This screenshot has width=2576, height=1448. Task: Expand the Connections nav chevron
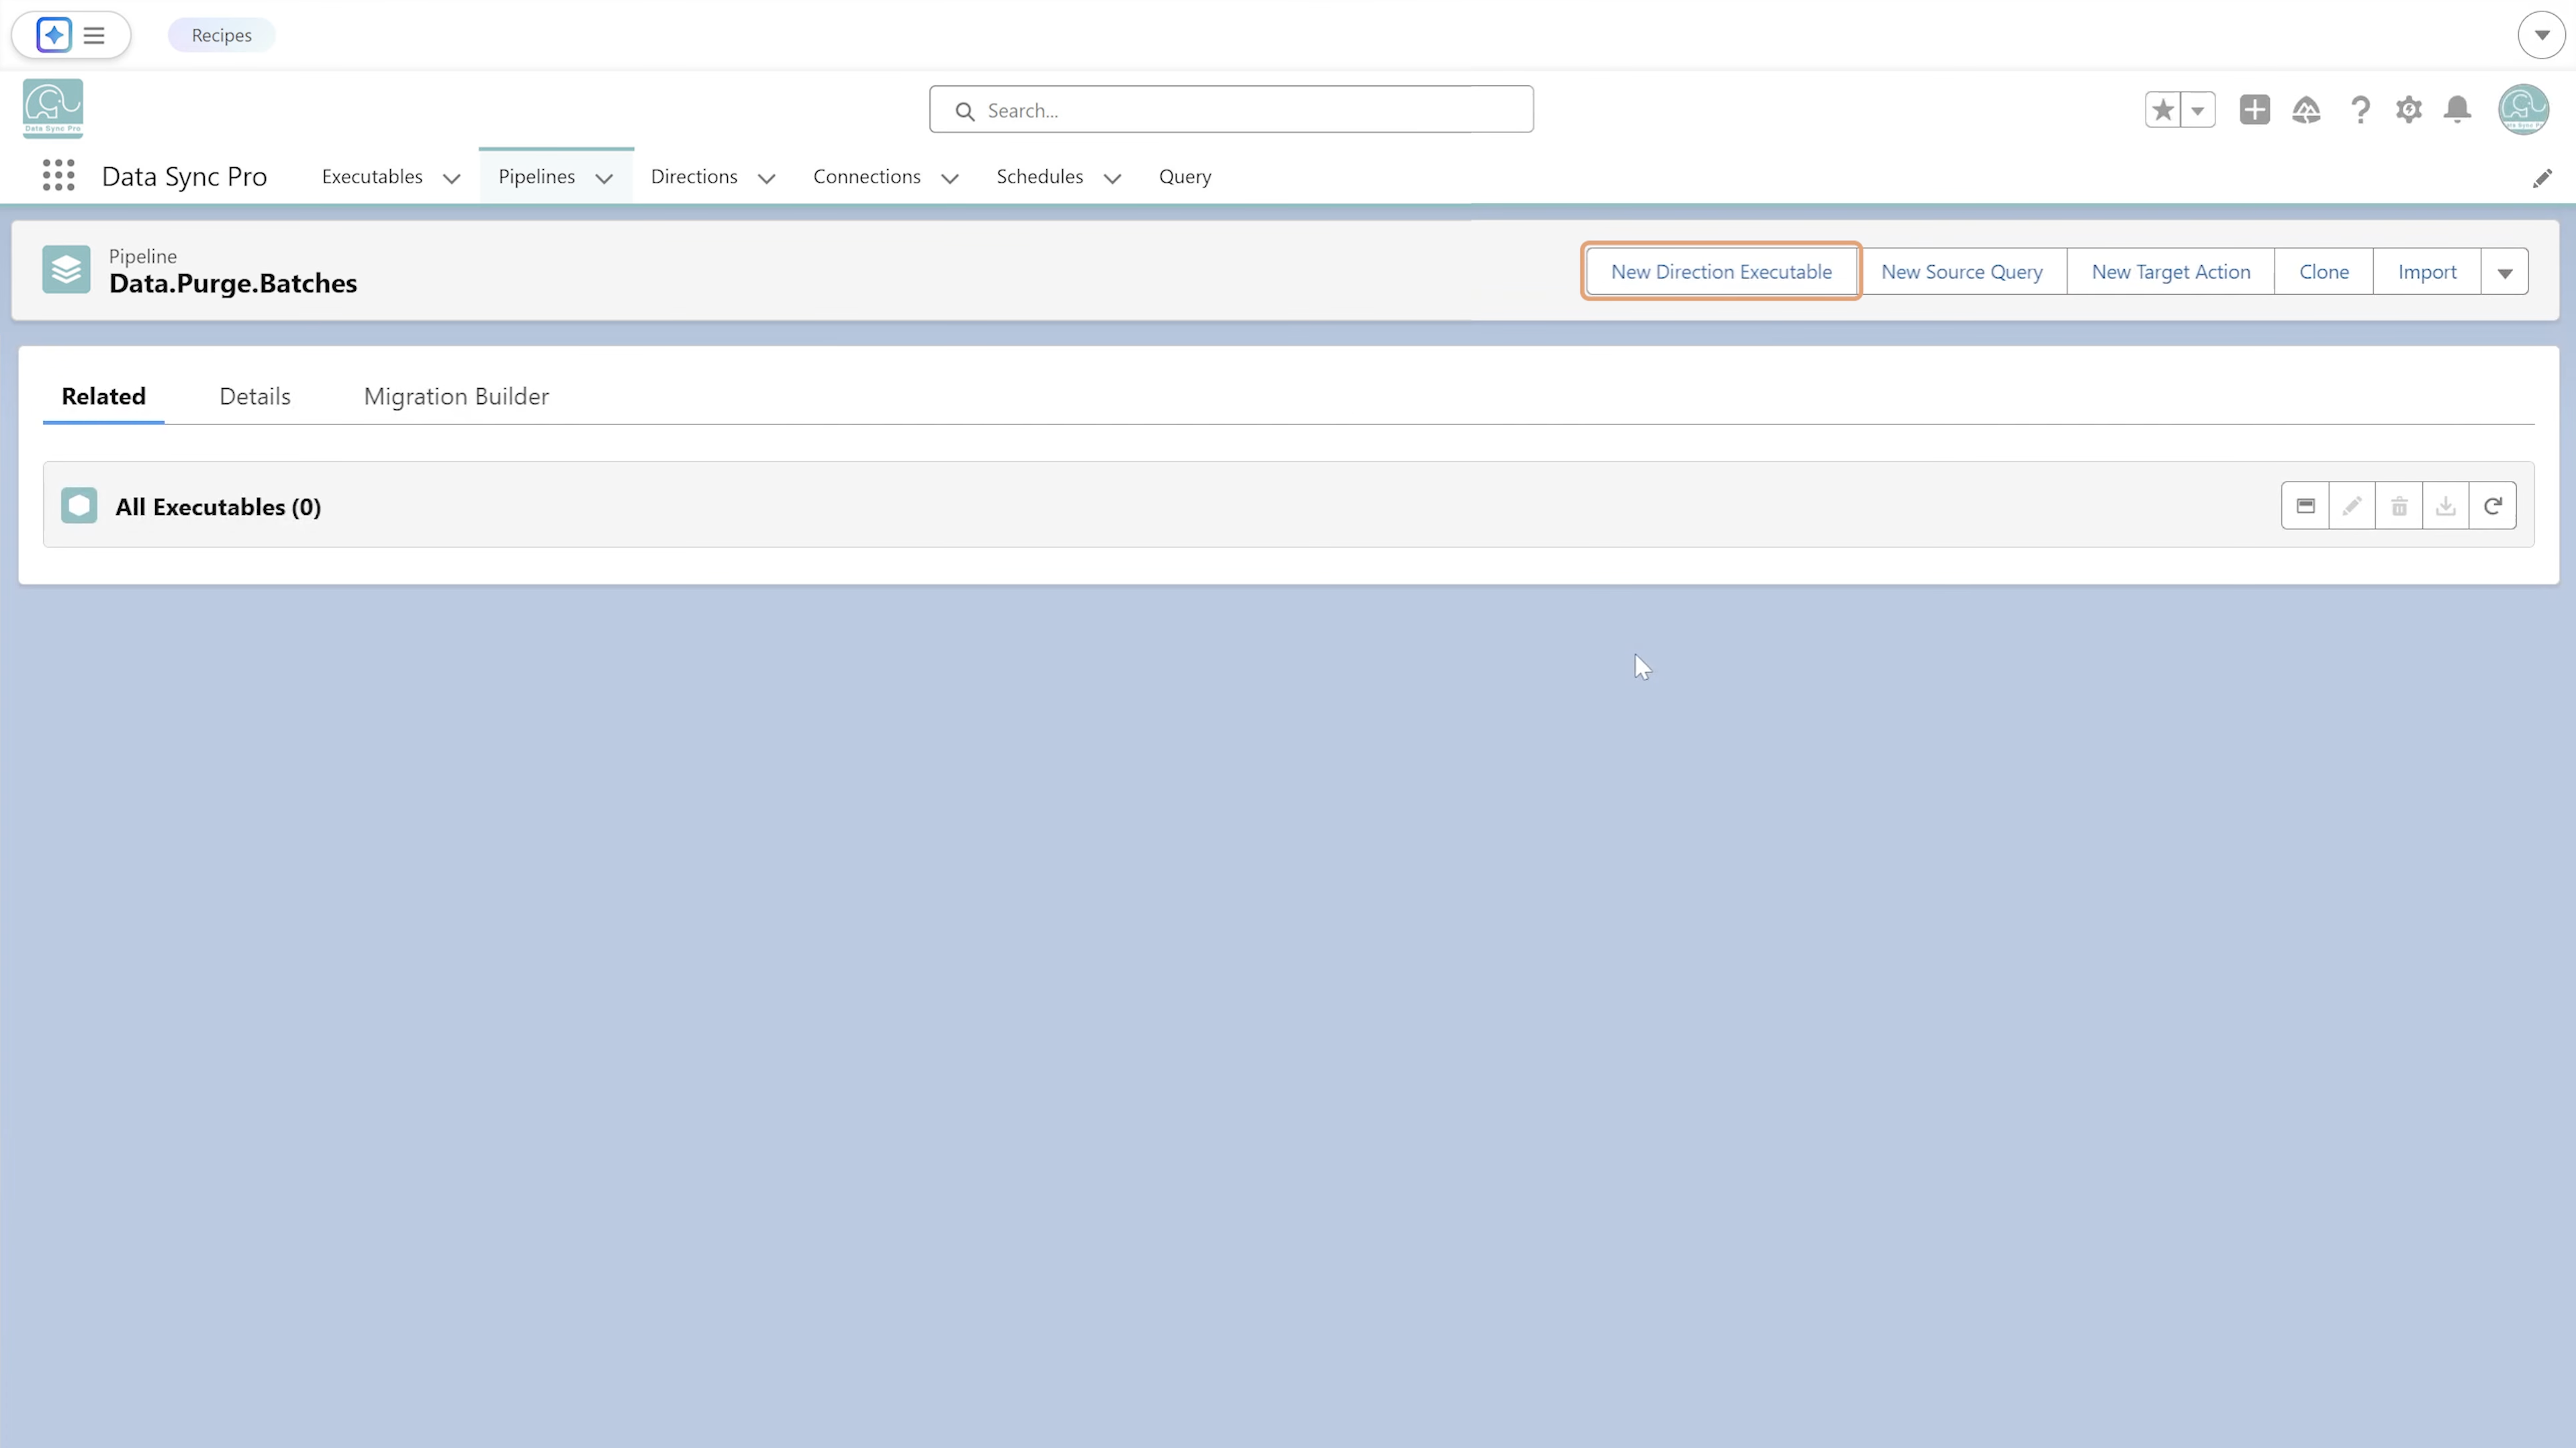[x=950, y=178]
